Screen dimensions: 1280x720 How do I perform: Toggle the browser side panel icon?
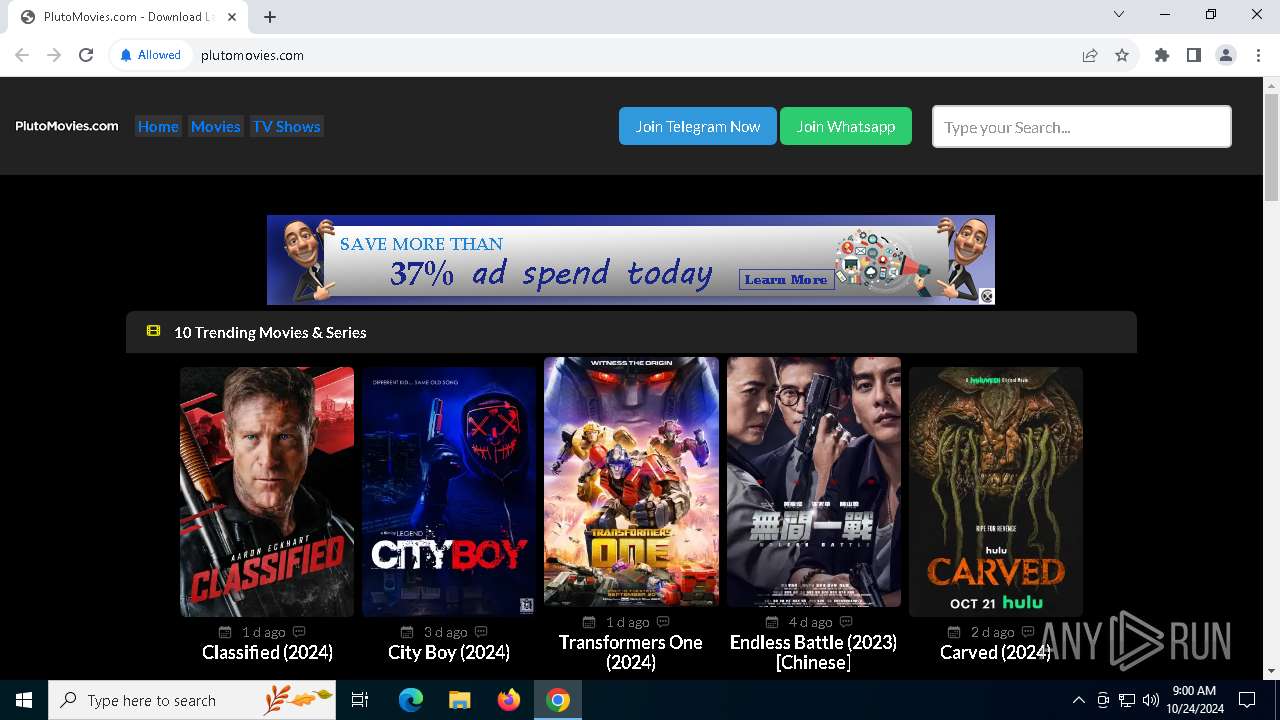[x=1194, y=55]
